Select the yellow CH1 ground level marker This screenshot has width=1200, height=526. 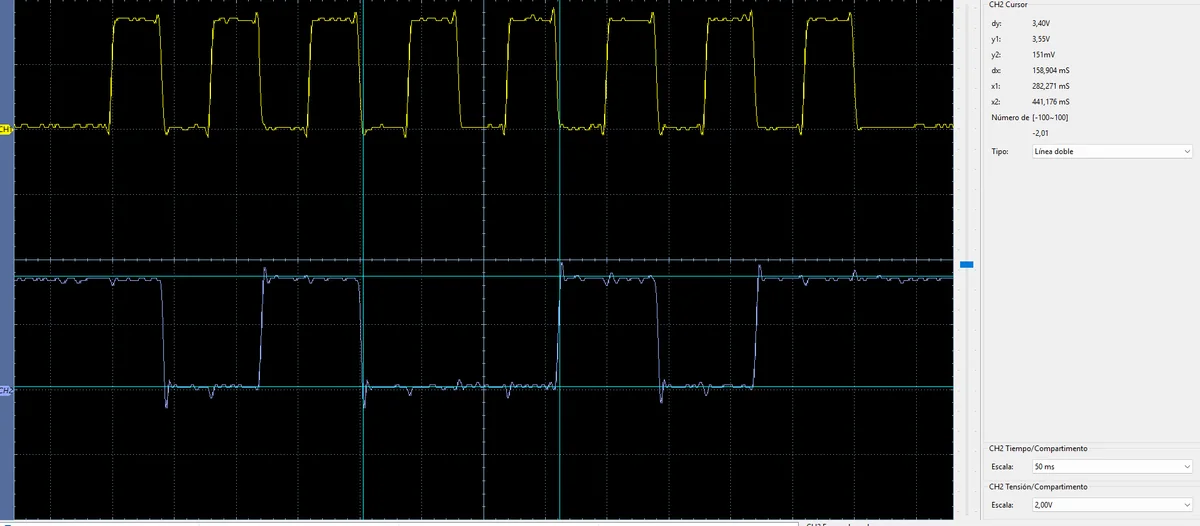coord(5,128)
